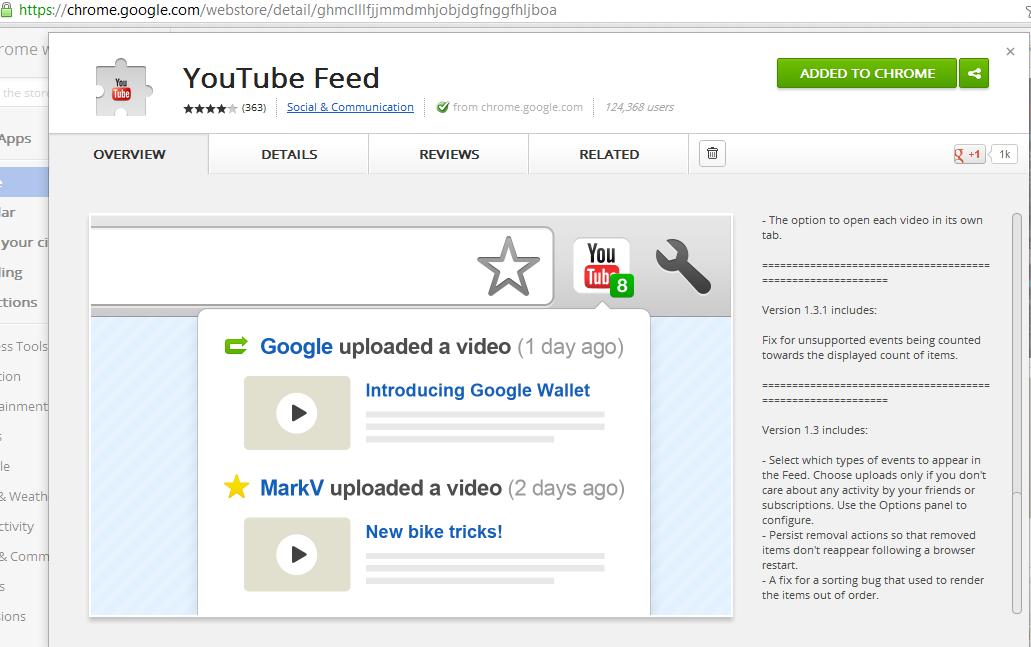Click the share icon button
The height and width of the screenshot is (647, 1031).
click(974, 74)
